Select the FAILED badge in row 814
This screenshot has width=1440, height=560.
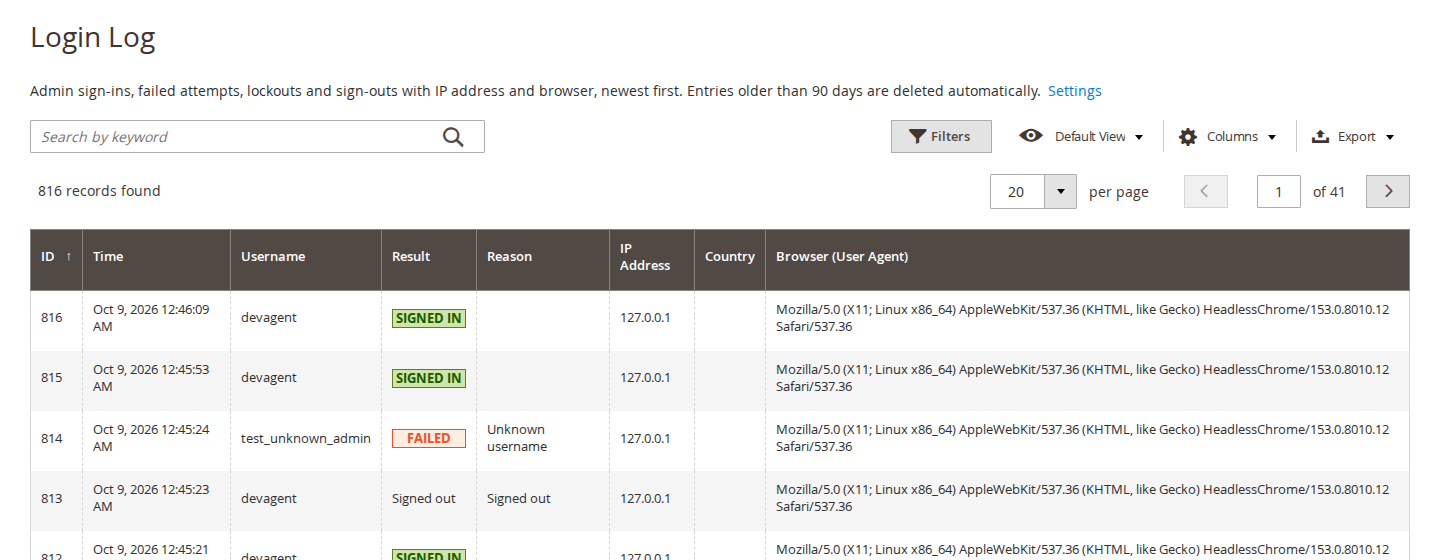(429, 438)
